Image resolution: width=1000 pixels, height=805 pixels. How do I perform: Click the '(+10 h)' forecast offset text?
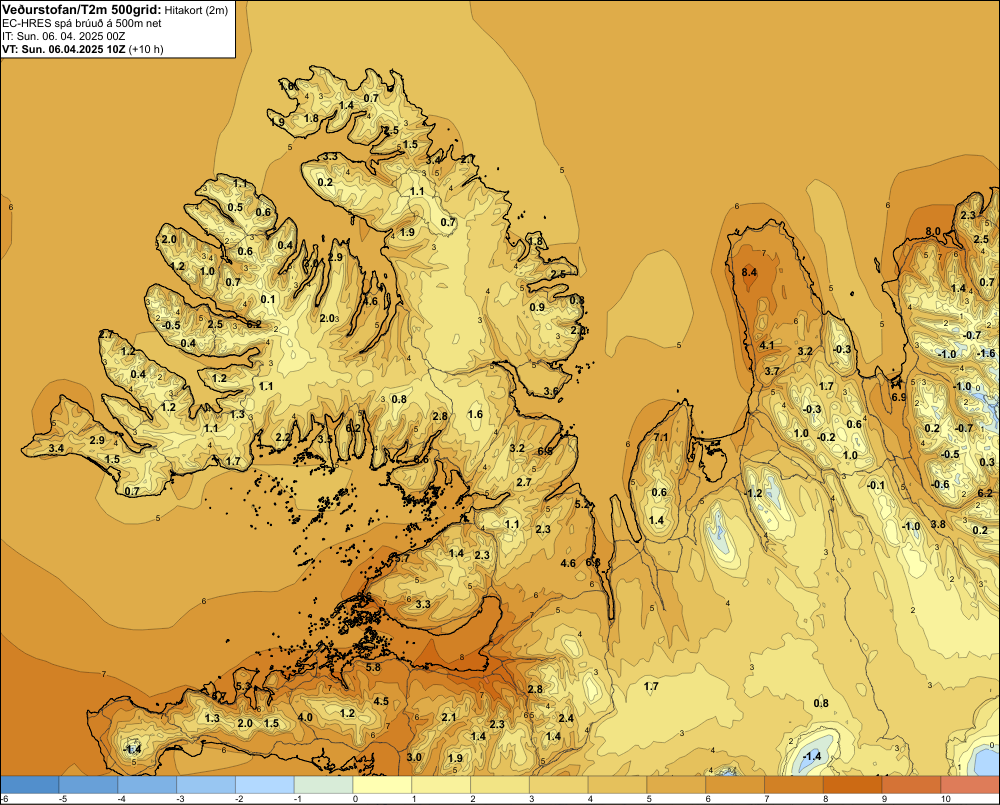tap(146, 49)
